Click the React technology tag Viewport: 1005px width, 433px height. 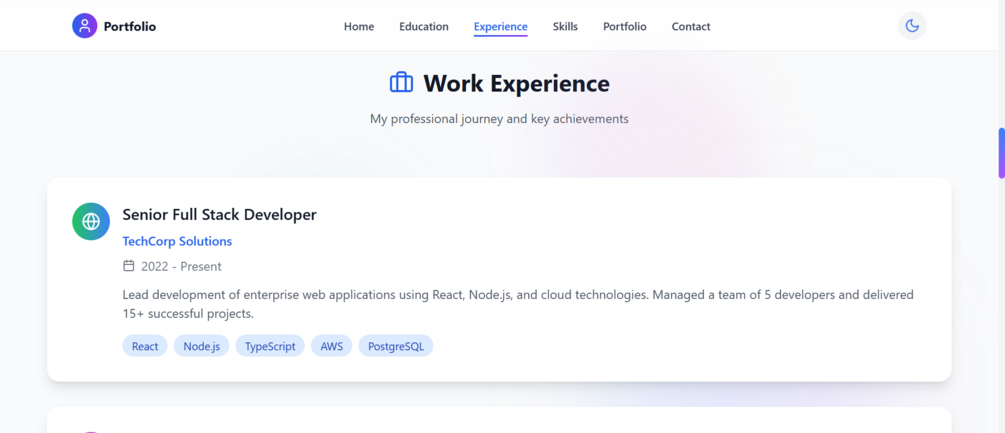point(145,346)
